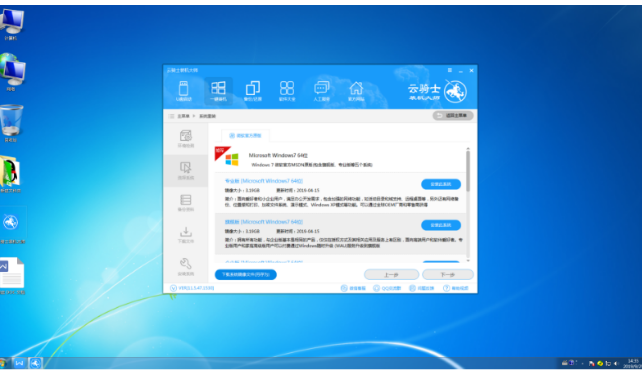Select the backup data step list icon

point(185,203)
